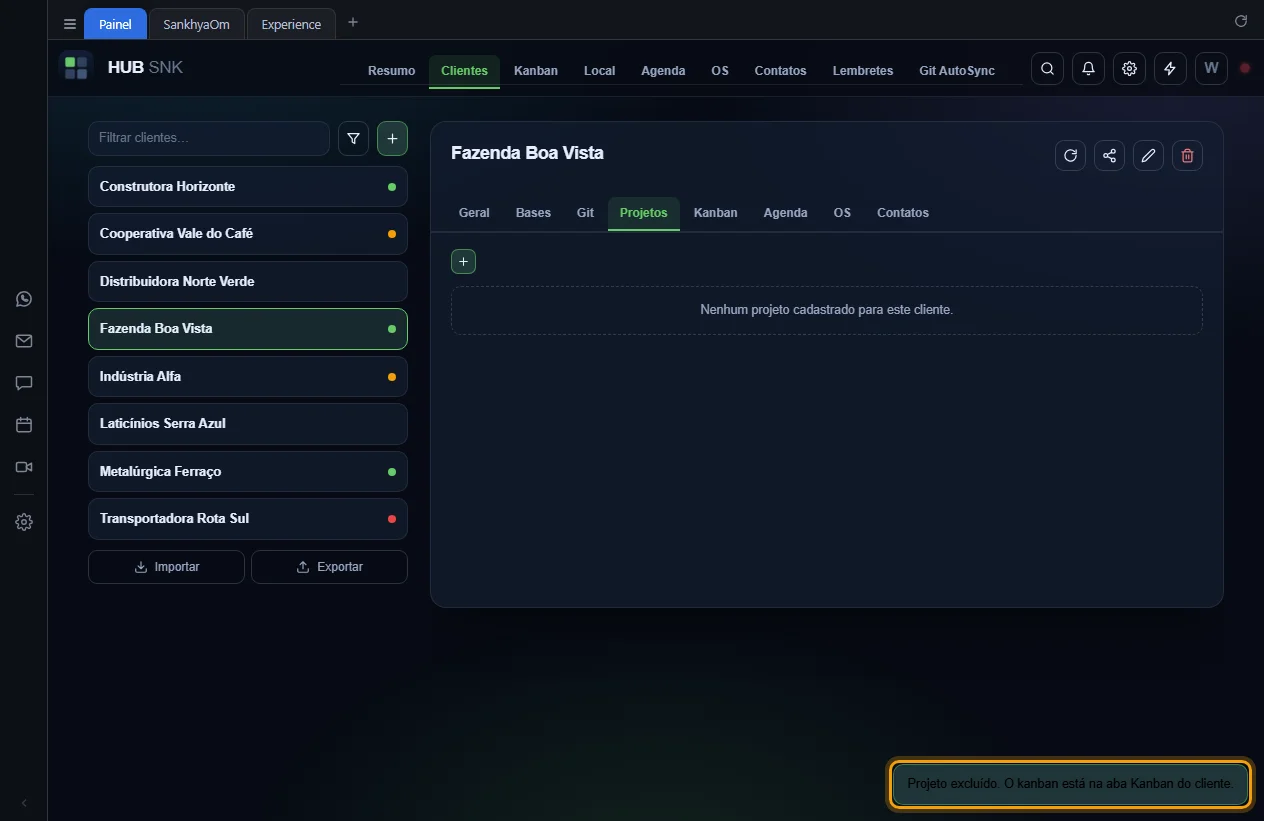The image size is (1264, 821).
Task: Select Metalúrgica Ferraço client
Action: click(x=248, y=472)
